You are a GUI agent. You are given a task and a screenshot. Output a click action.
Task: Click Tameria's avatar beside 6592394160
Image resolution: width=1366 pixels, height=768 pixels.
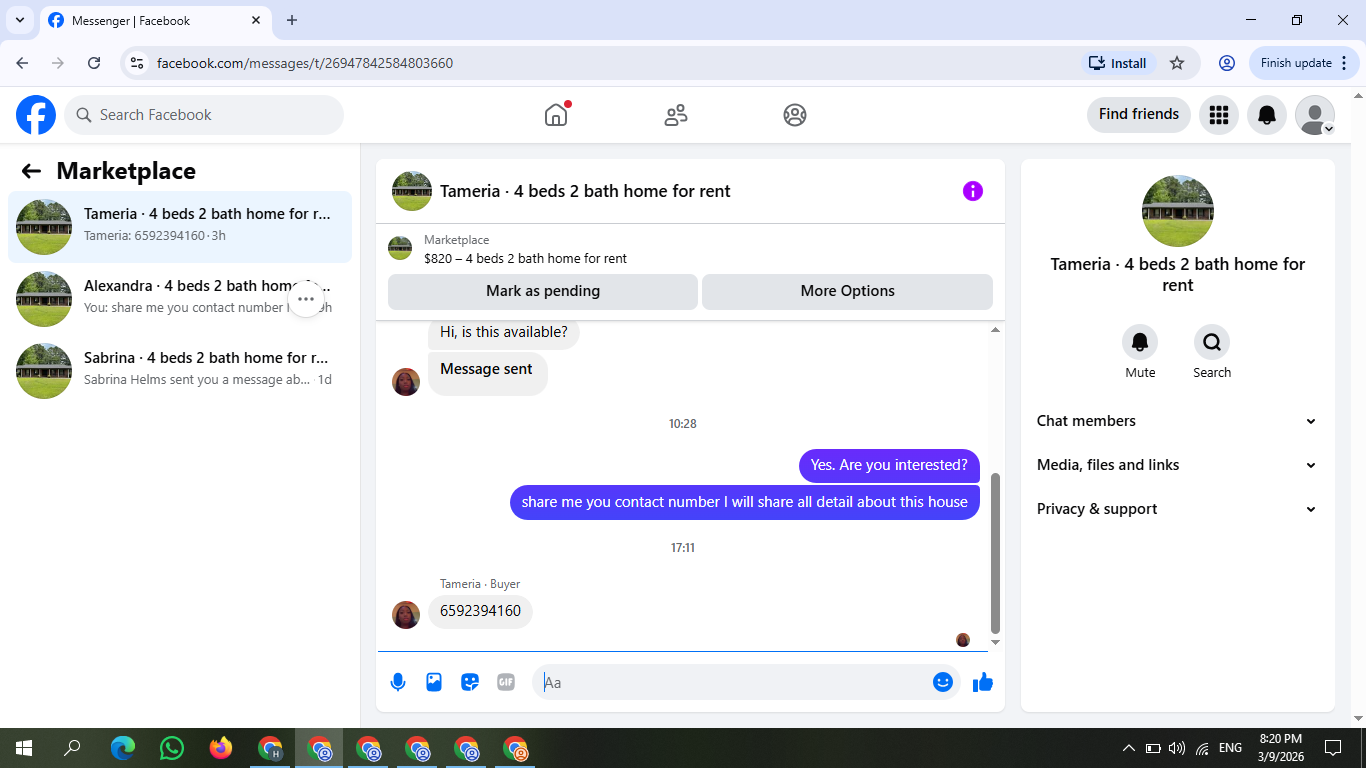[x=406, y=614]
